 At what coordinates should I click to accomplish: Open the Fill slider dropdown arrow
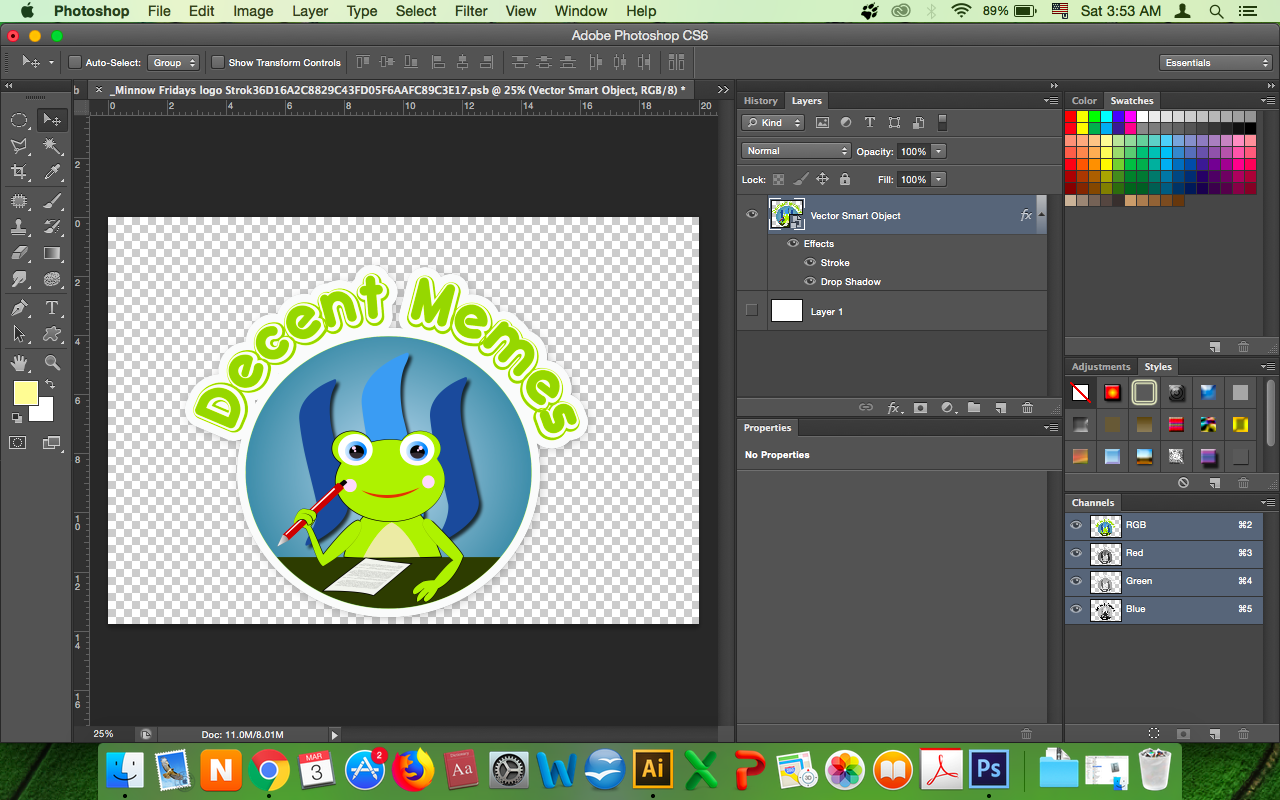click(938, 179)
